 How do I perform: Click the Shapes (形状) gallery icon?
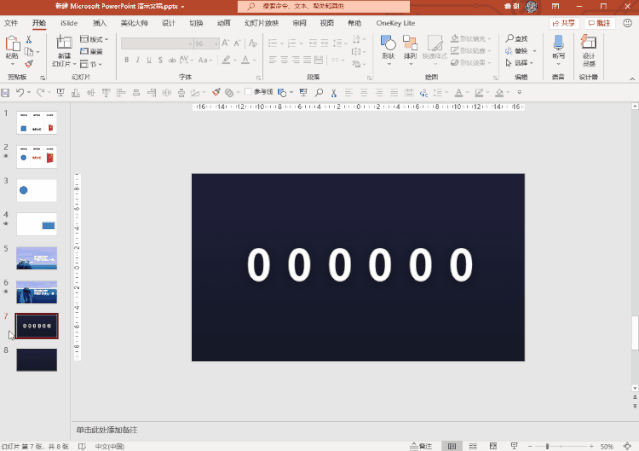388,42
